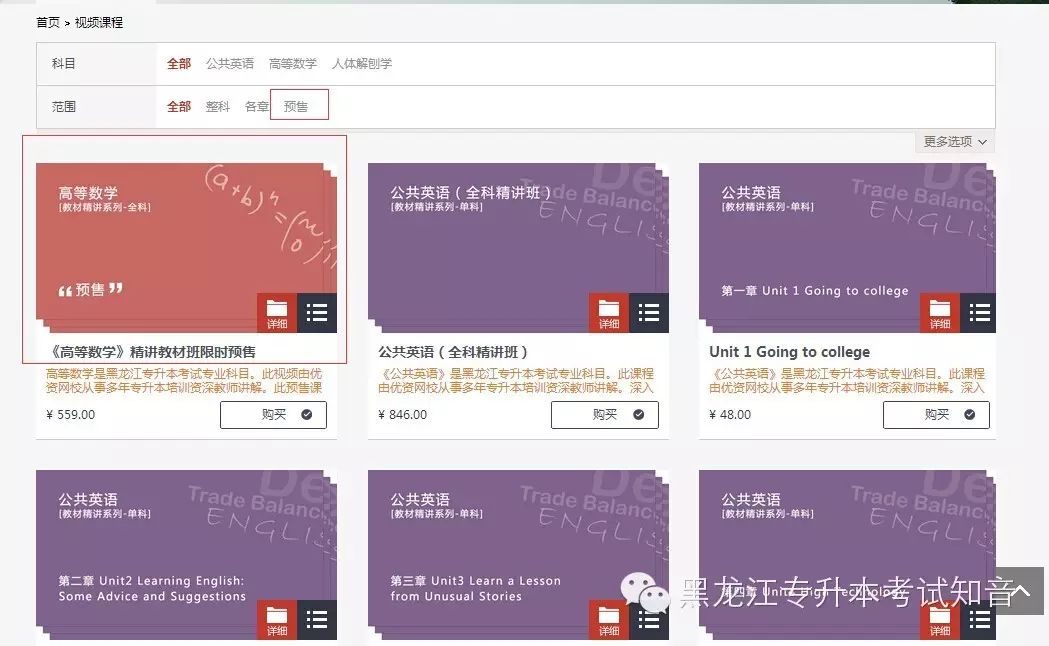Filter range by 整科
Screen dimensions: 1049x646
pyautogui.click(x=217, y=106)
